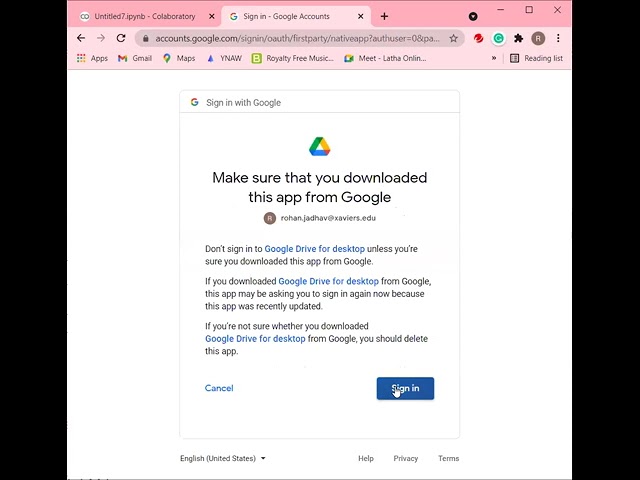Screen dimensions: 640x480
Task: Click the browser back arrow
Action: click(x=81, y=38)
